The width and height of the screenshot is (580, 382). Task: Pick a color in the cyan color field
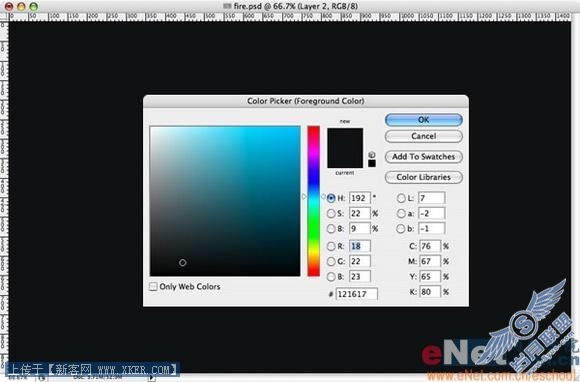(x=225, y=201)
